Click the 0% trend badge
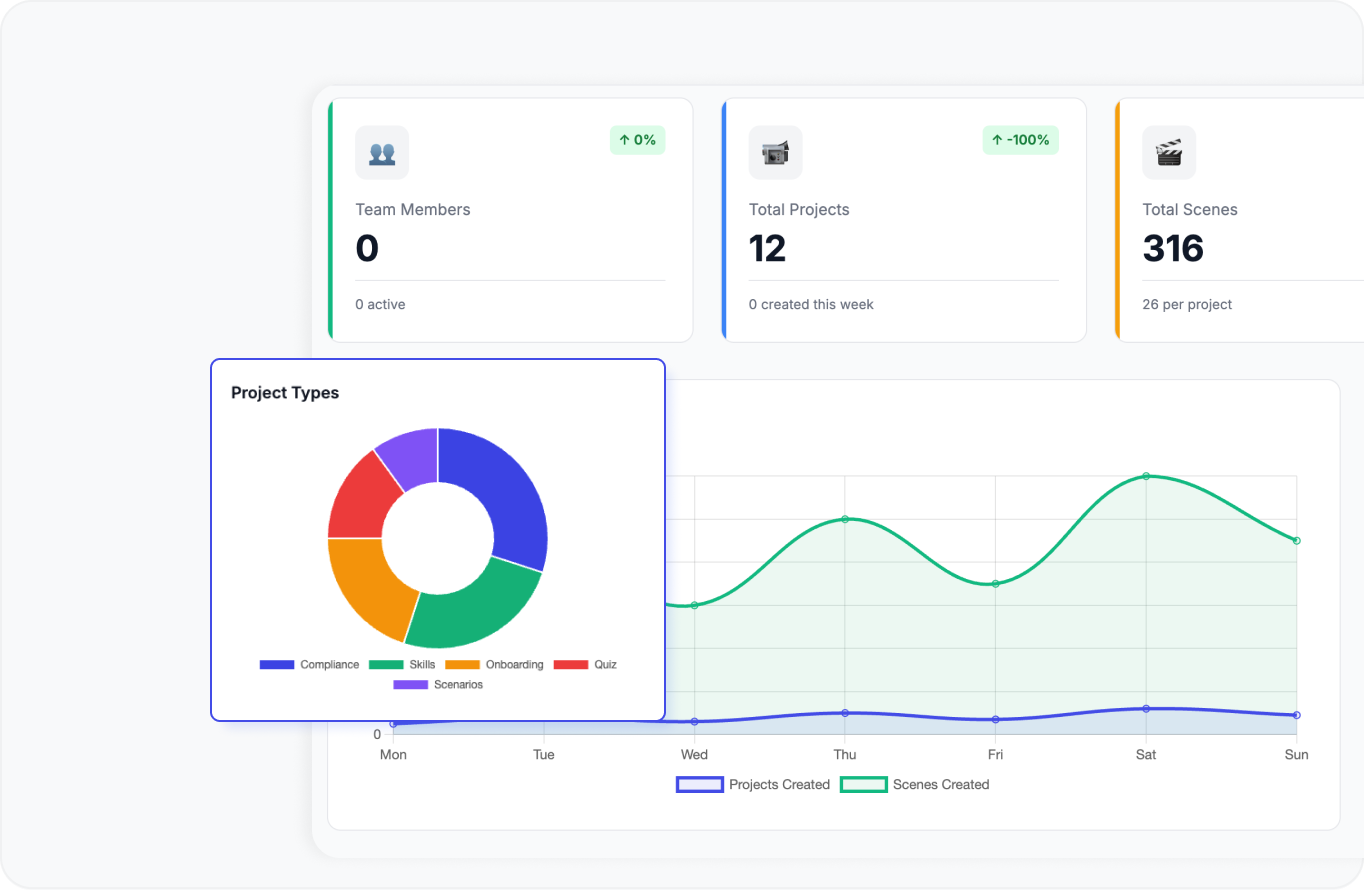1364x890 pixels. [x=637, y=140]
